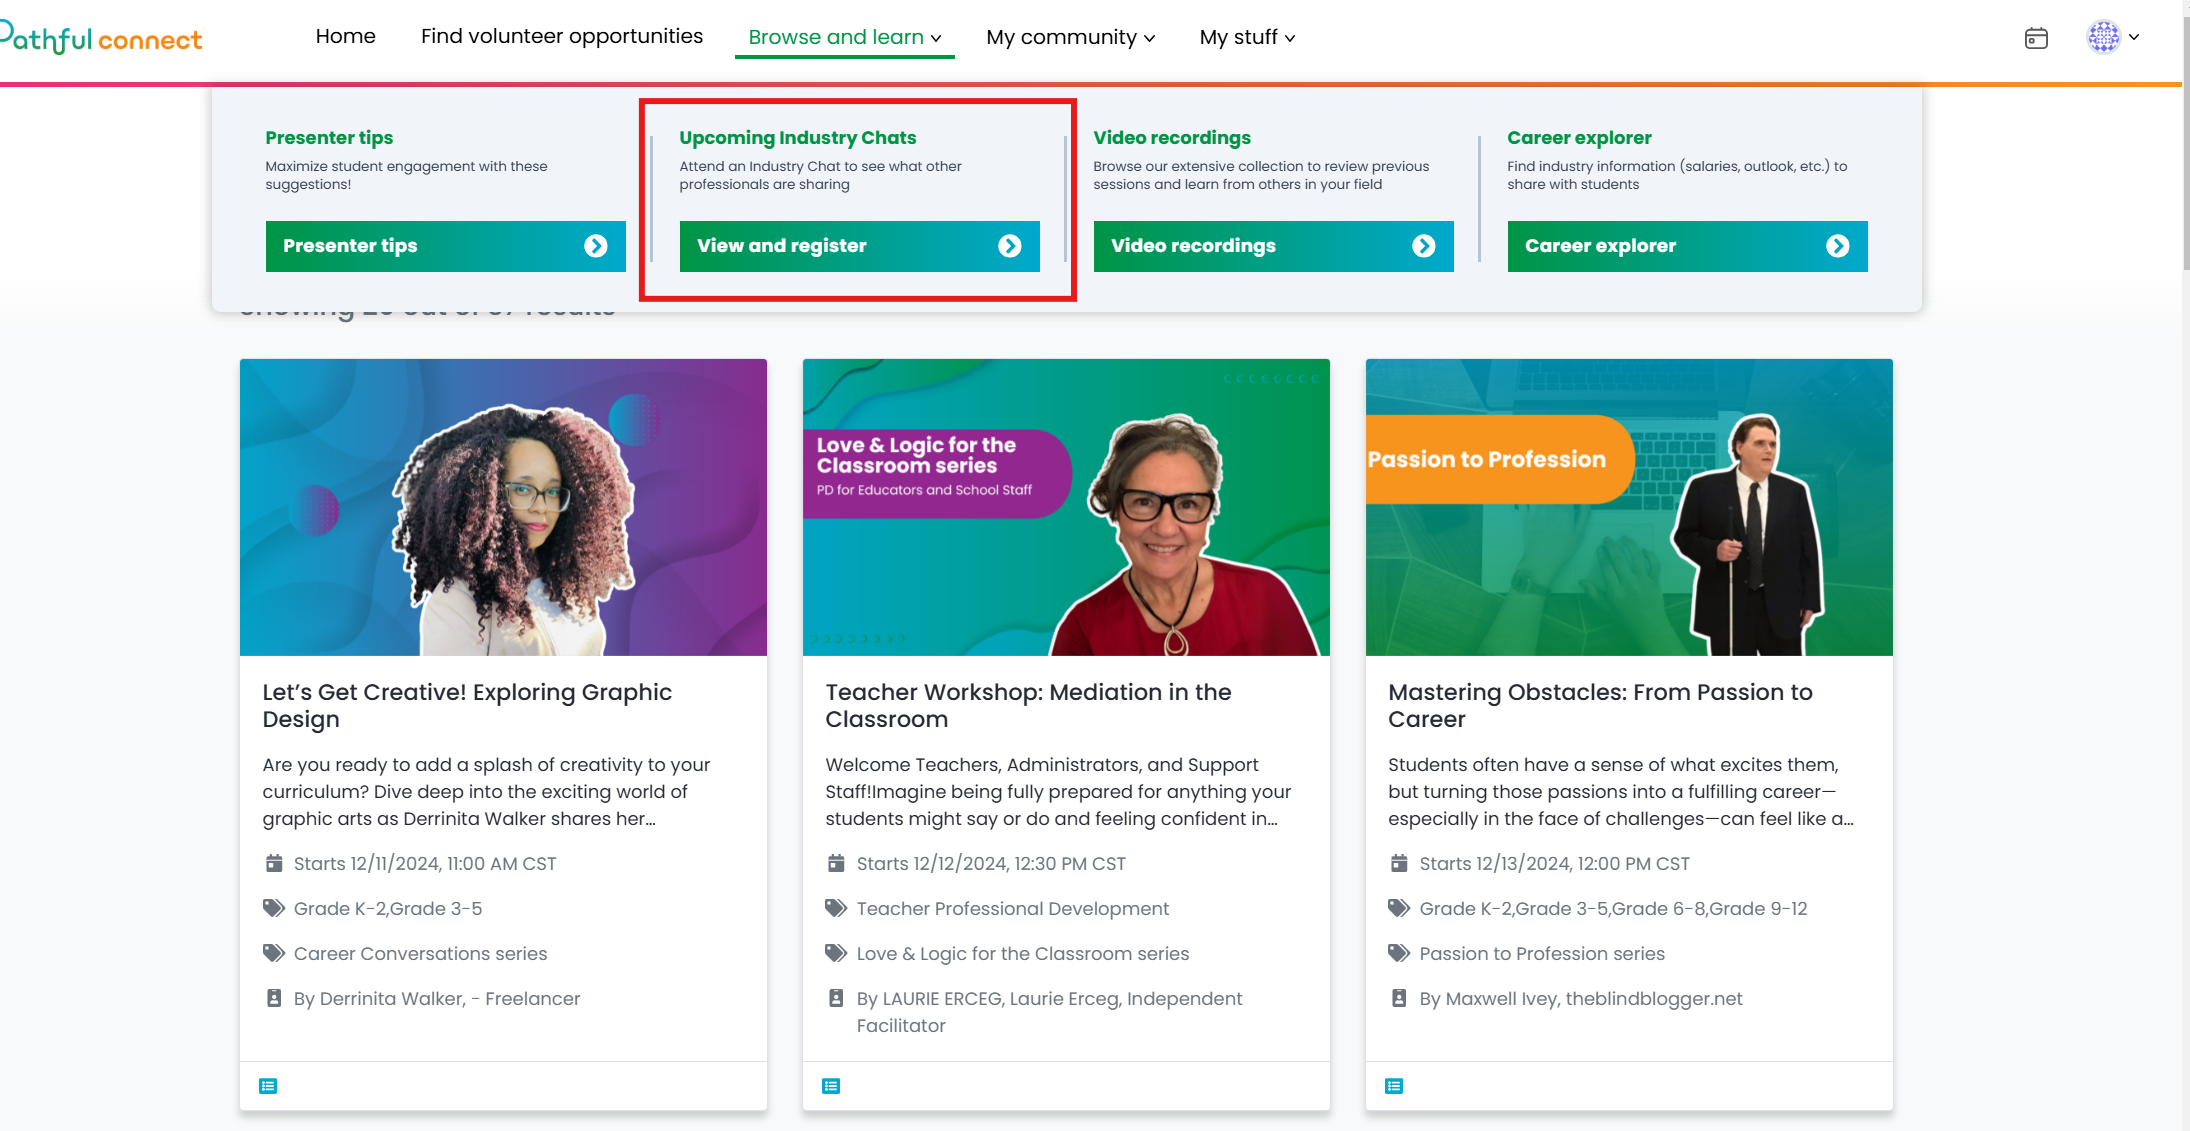Screen dimensions: 2190x1131
Task: Click the Graphic Design card description text
Action: pos(486,791)
